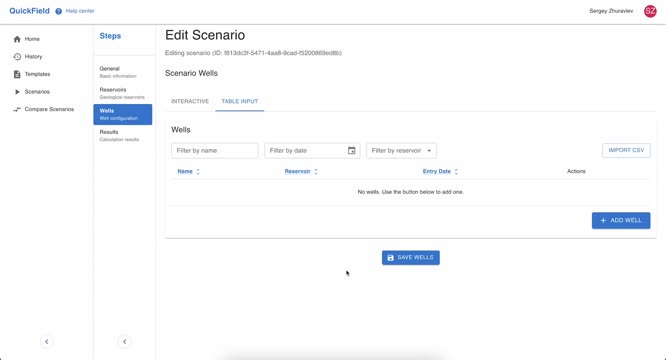Click the Actions column header
Screen dimensions: 666x360
click(x=576, y=172)
